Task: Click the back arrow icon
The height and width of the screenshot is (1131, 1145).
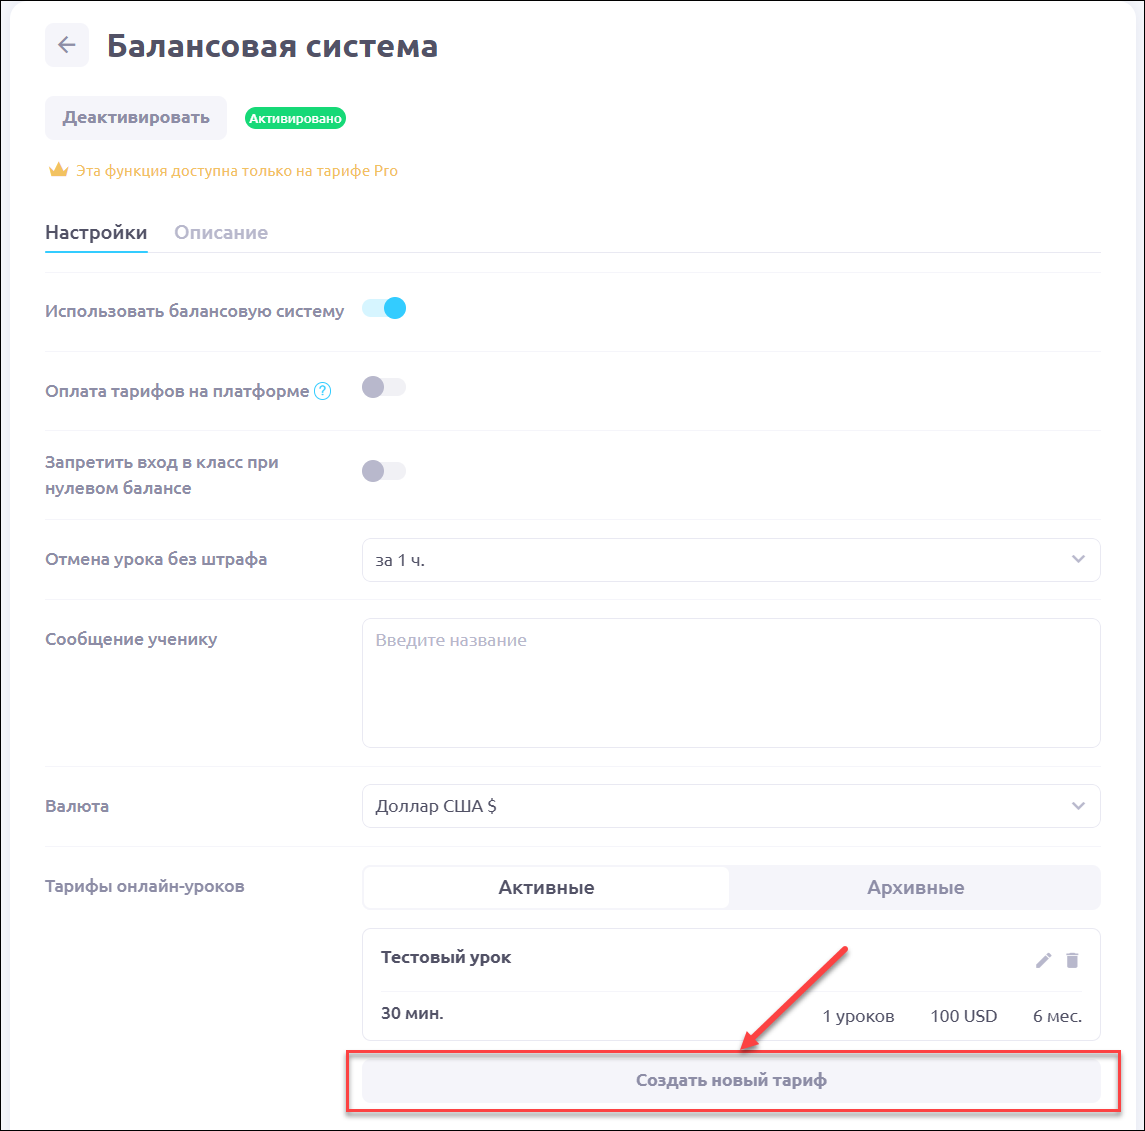Action: point(67,45)
